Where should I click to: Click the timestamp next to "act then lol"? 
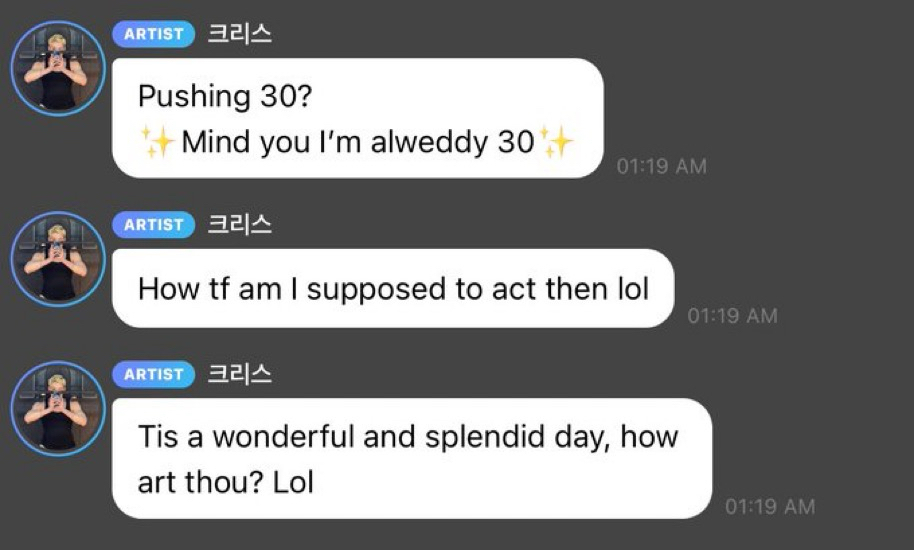click(x=732, y=316)
